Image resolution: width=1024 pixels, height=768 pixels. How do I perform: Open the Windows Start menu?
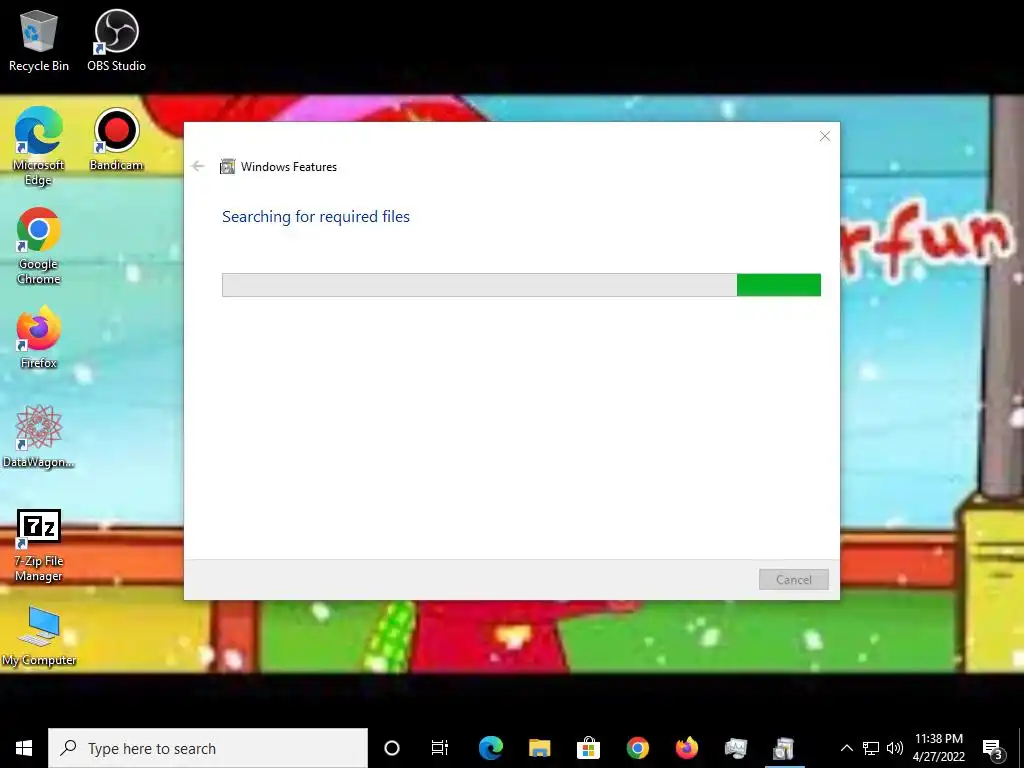24,748
